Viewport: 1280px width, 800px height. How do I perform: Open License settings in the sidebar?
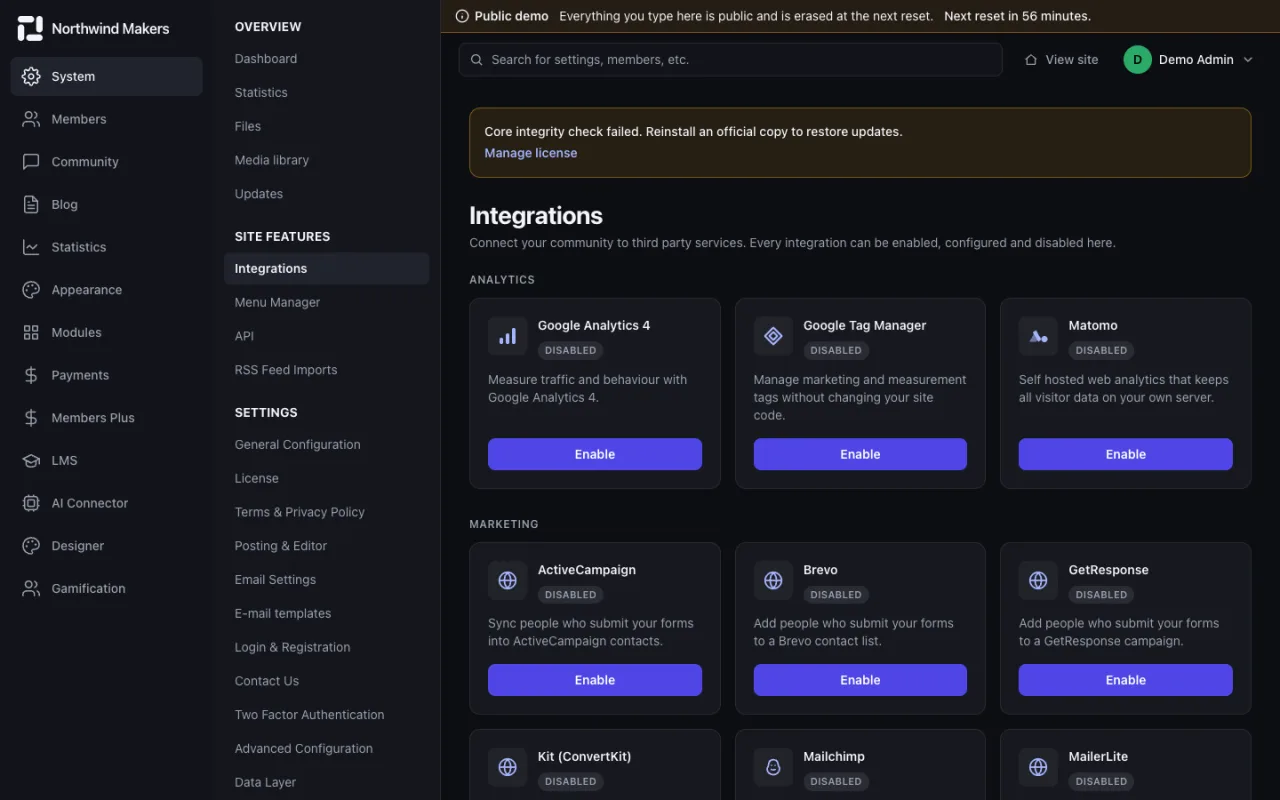pyautogui.click(x=257, y=478)
